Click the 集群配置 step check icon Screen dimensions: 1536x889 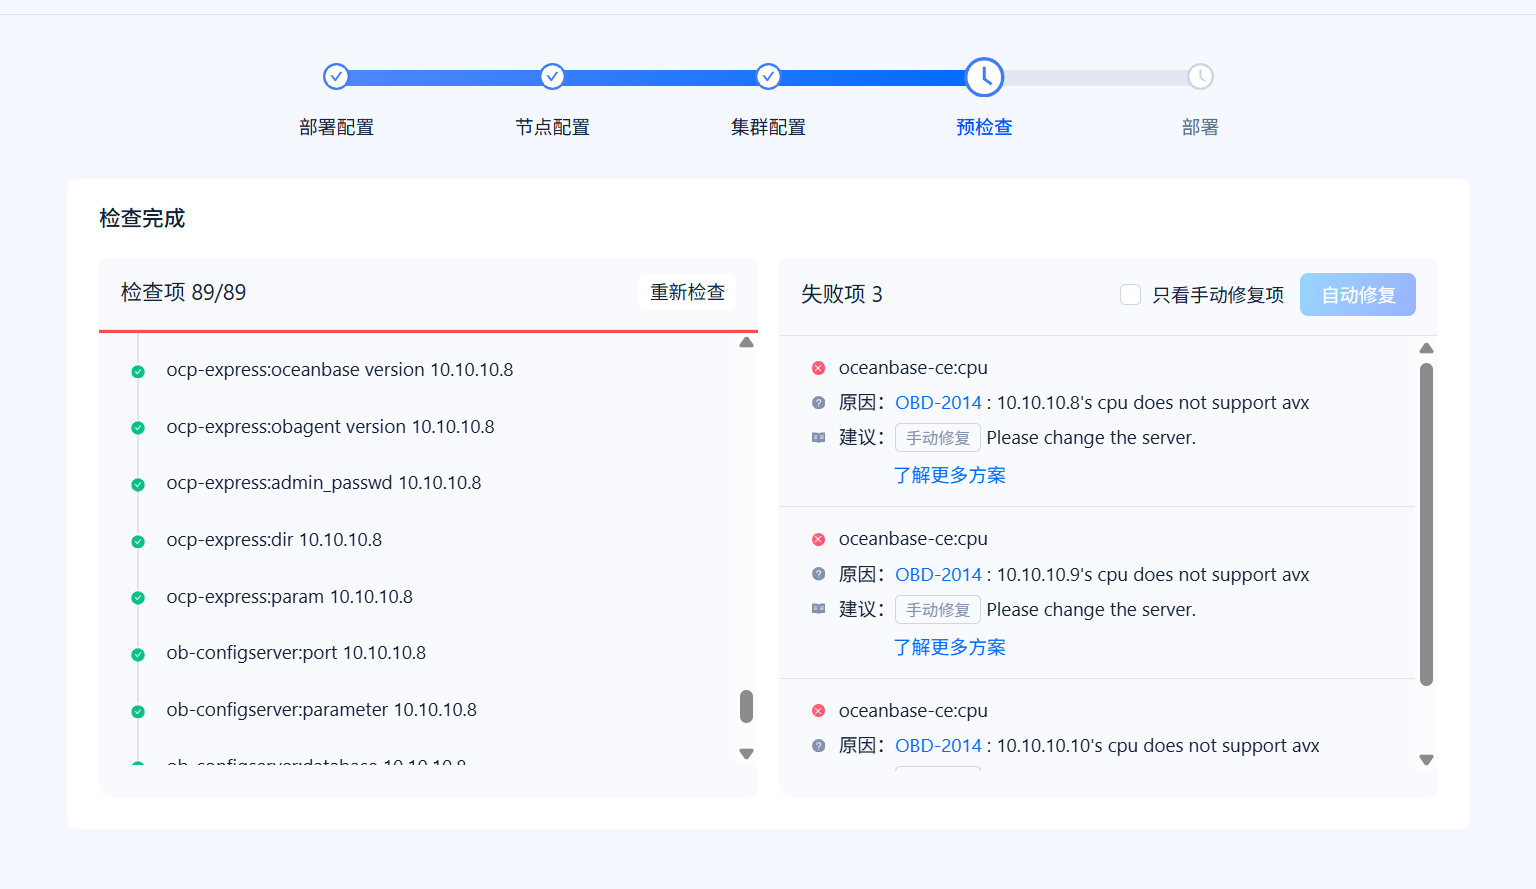tap(768, 76)
